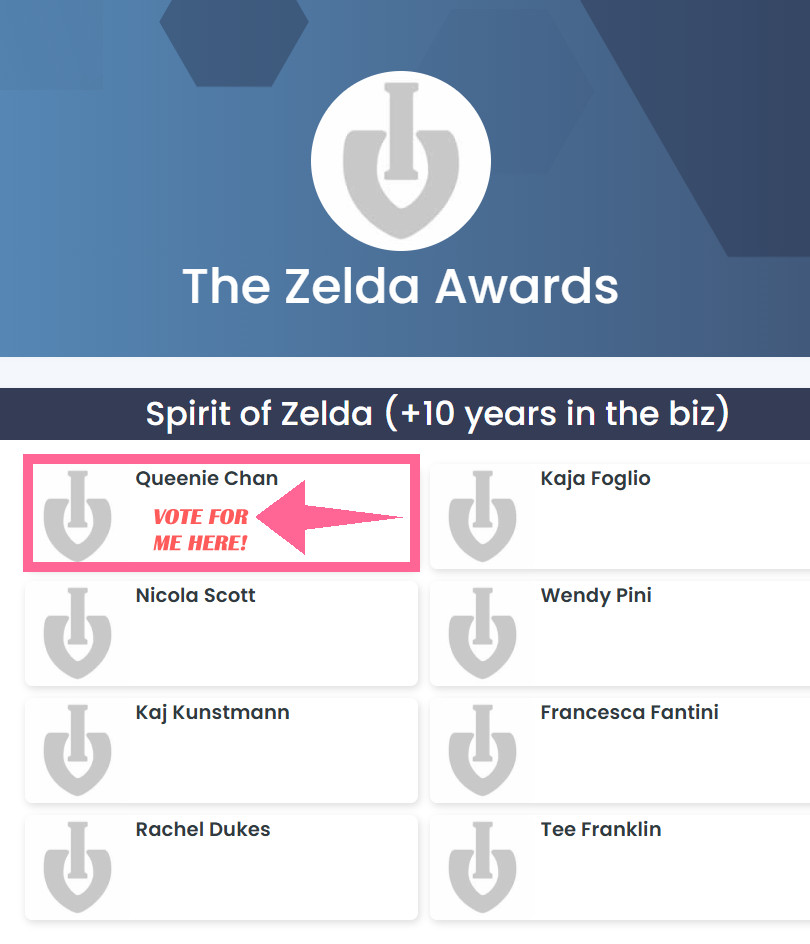Choose the Wendy Pini nominee name
810x944 pixels.
coord(596,596)
